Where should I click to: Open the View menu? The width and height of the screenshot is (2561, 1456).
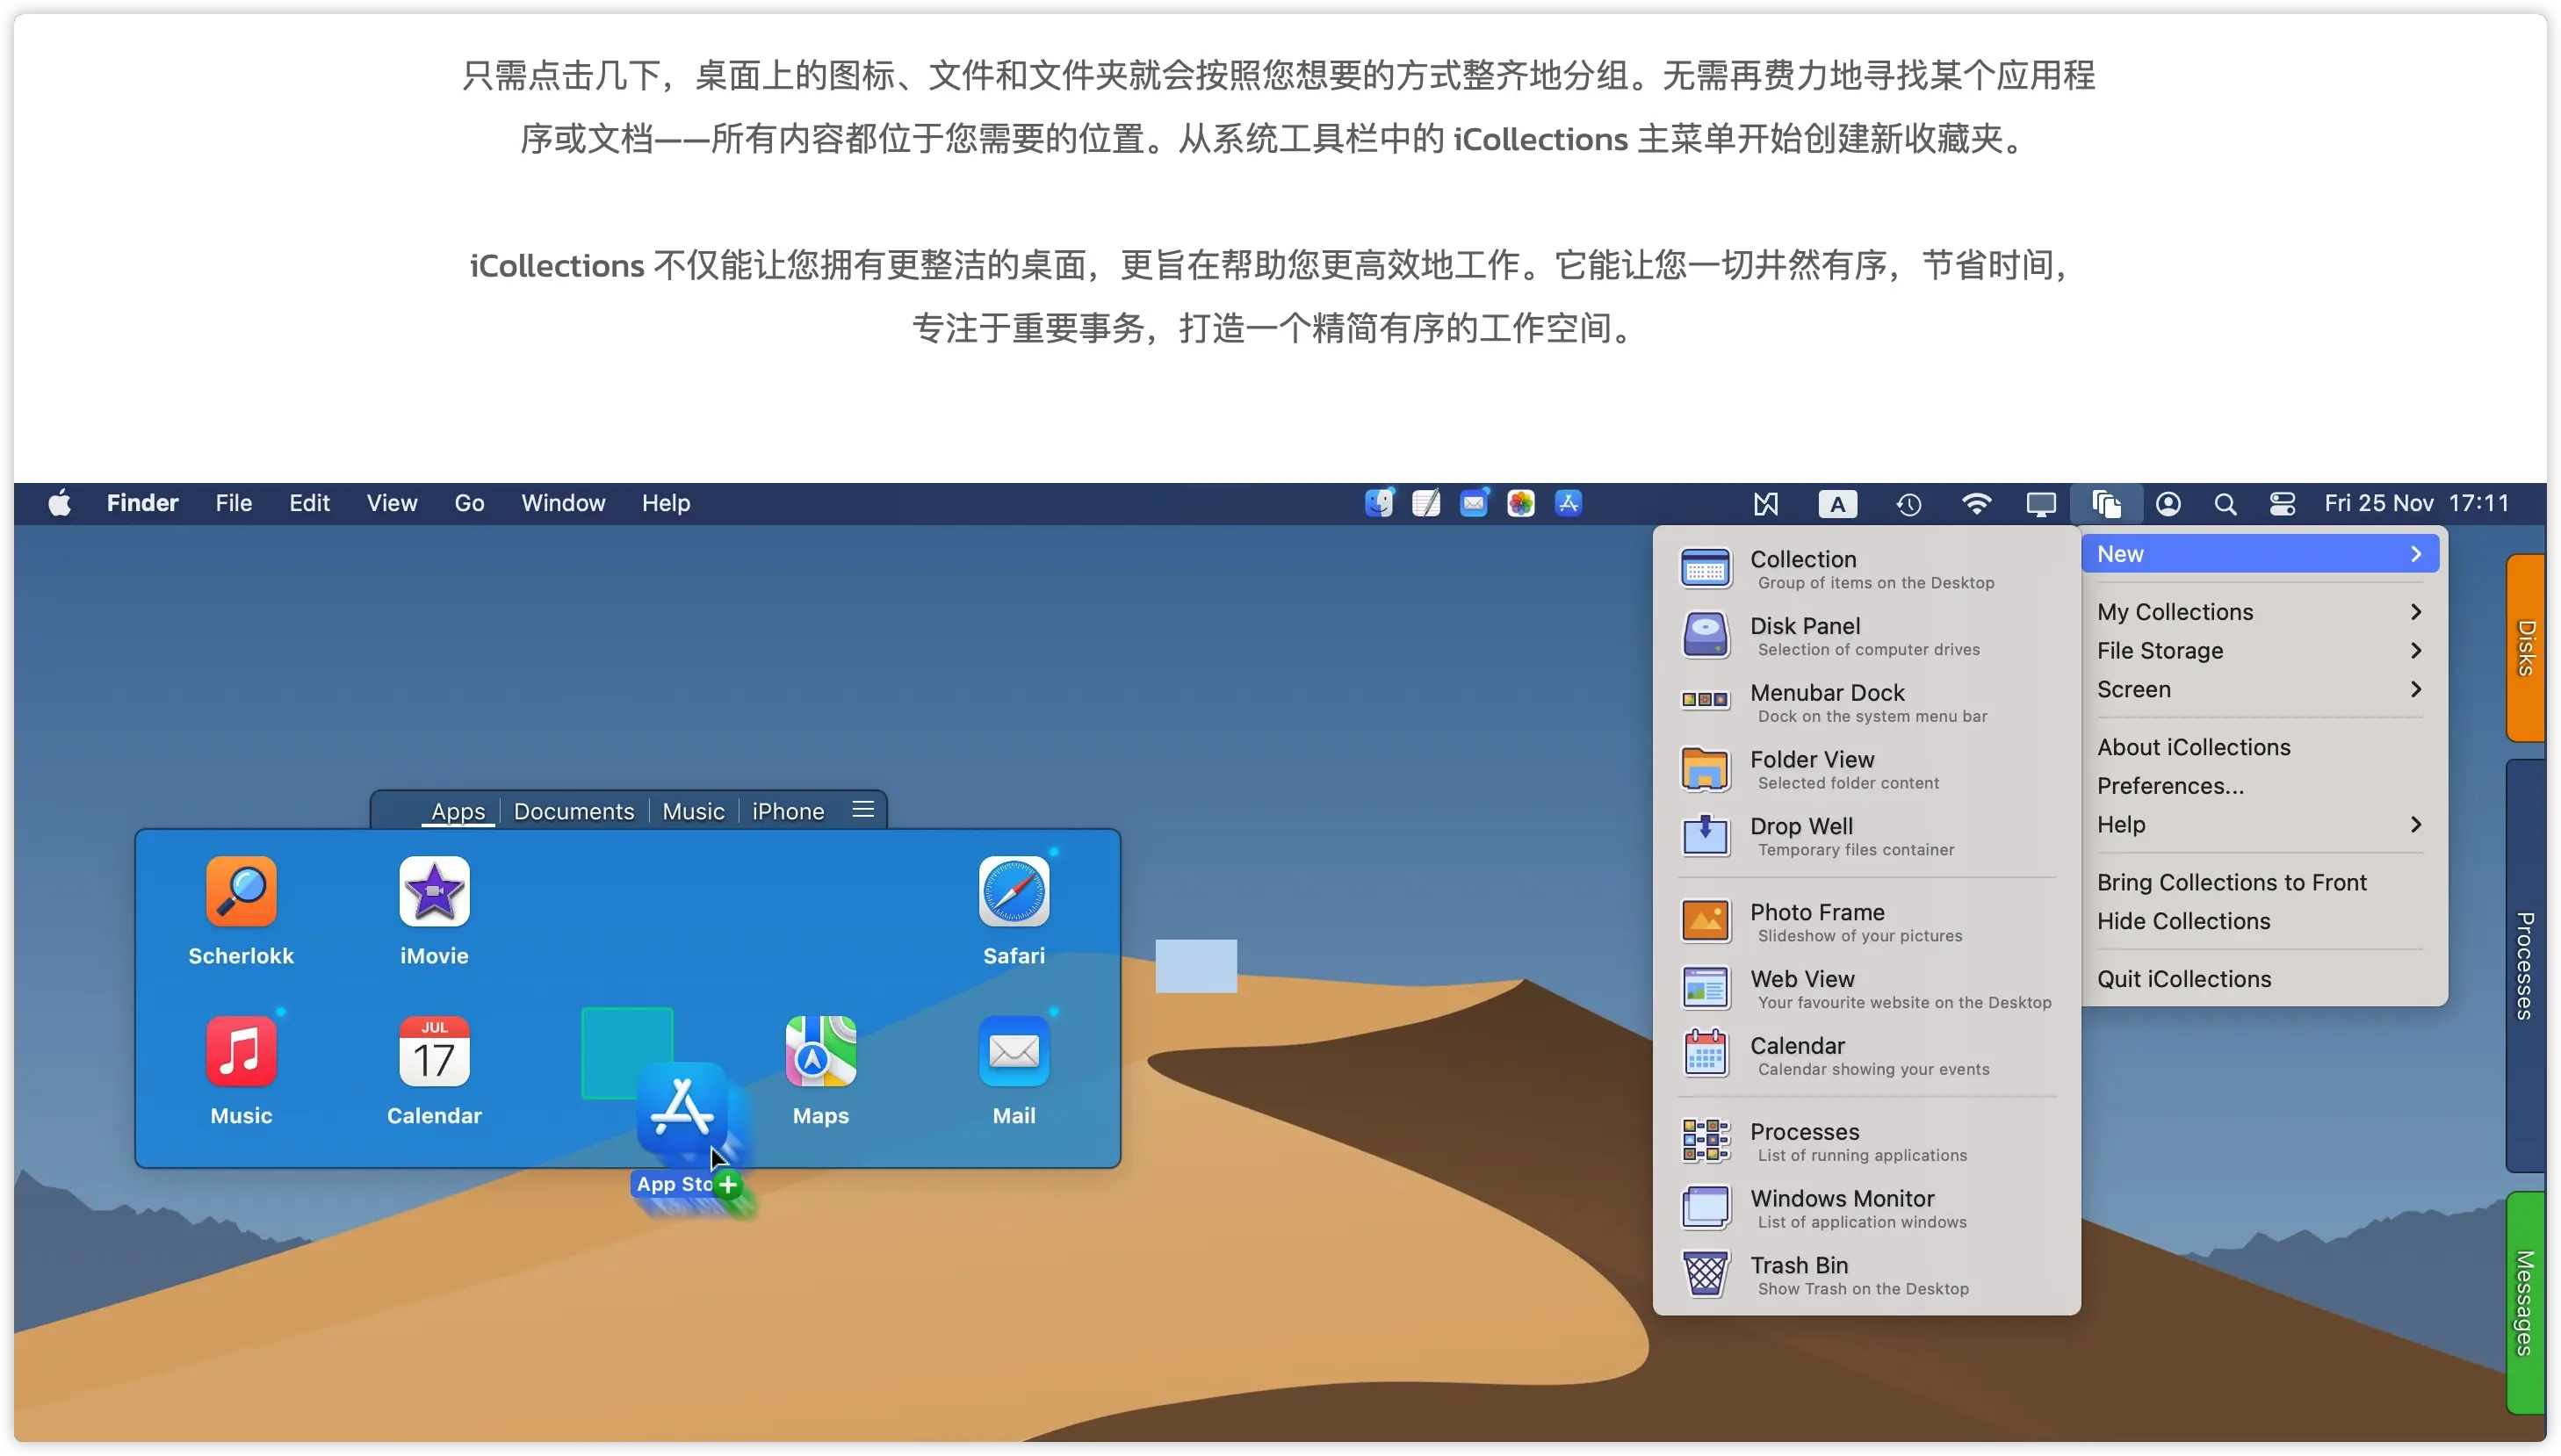click(391, 503)
